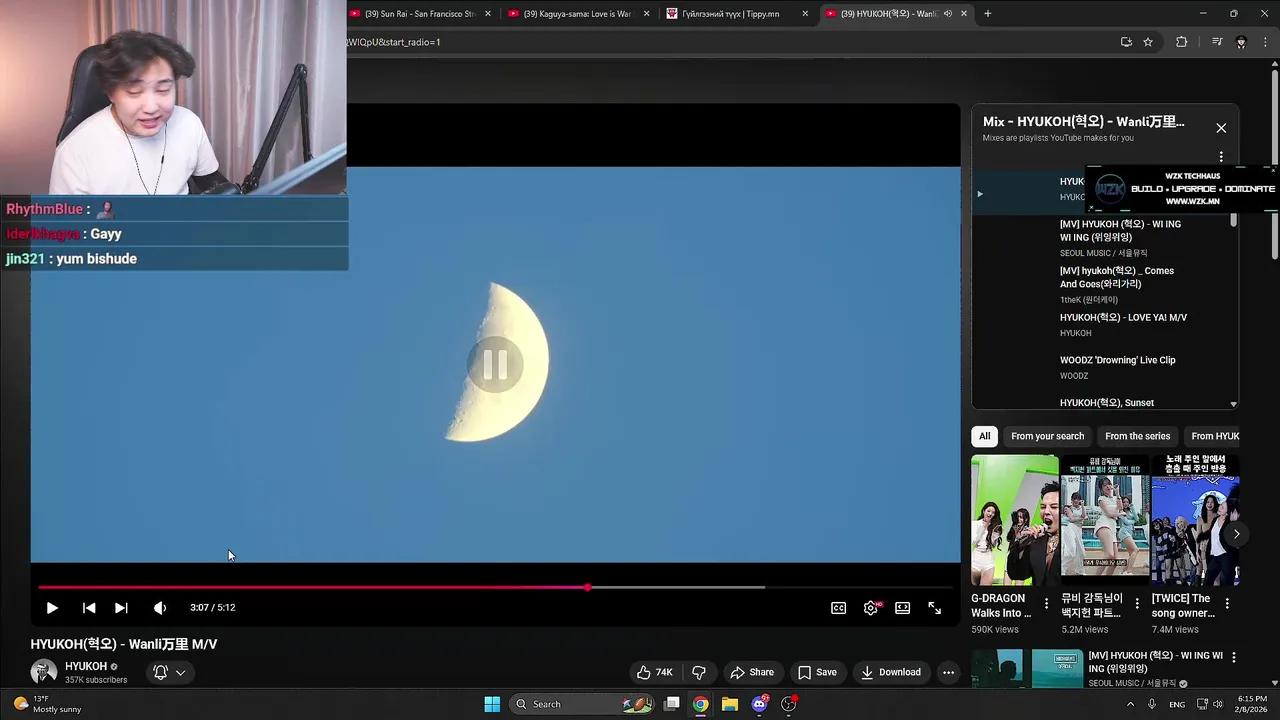The height and width of the screenshot is (720, 1280).
Task: Mute the audio icon on HYUKOH tab
Action: click(948, 13)
